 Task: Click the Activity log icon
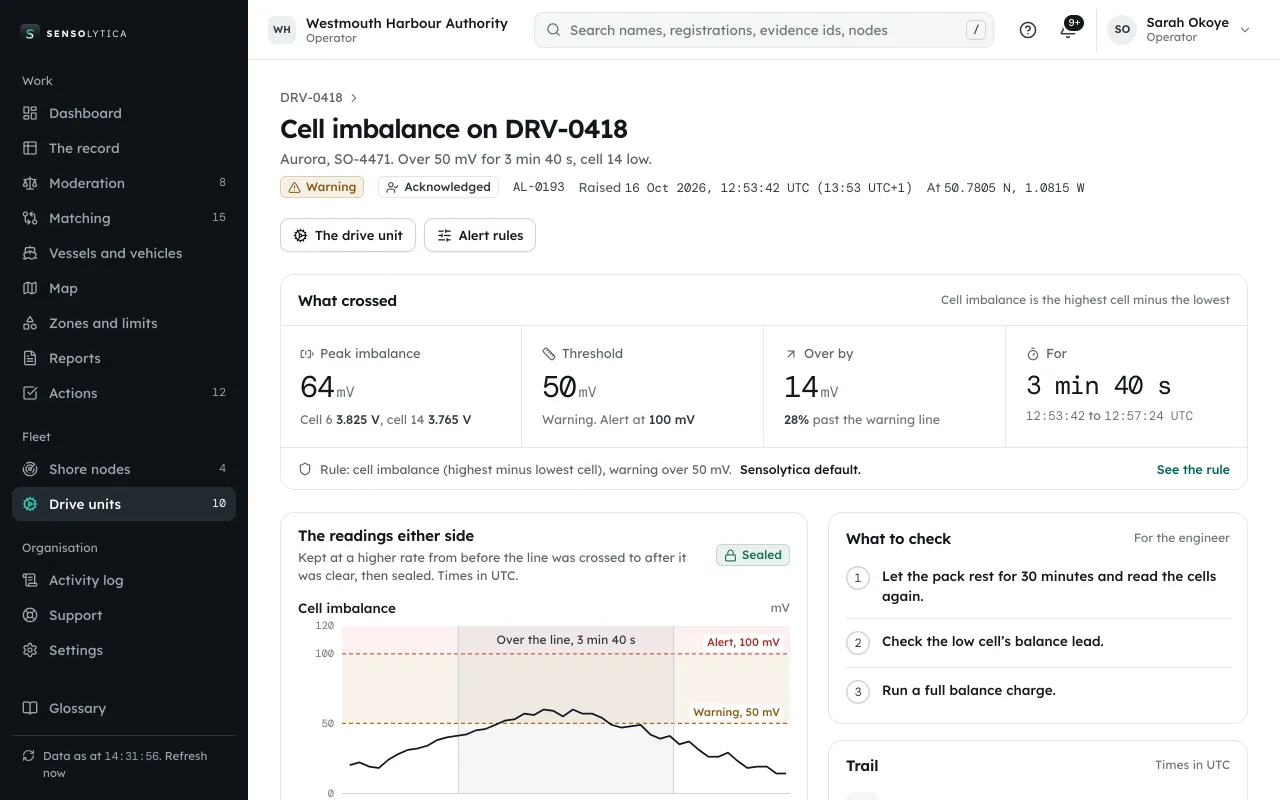(30, 580)
